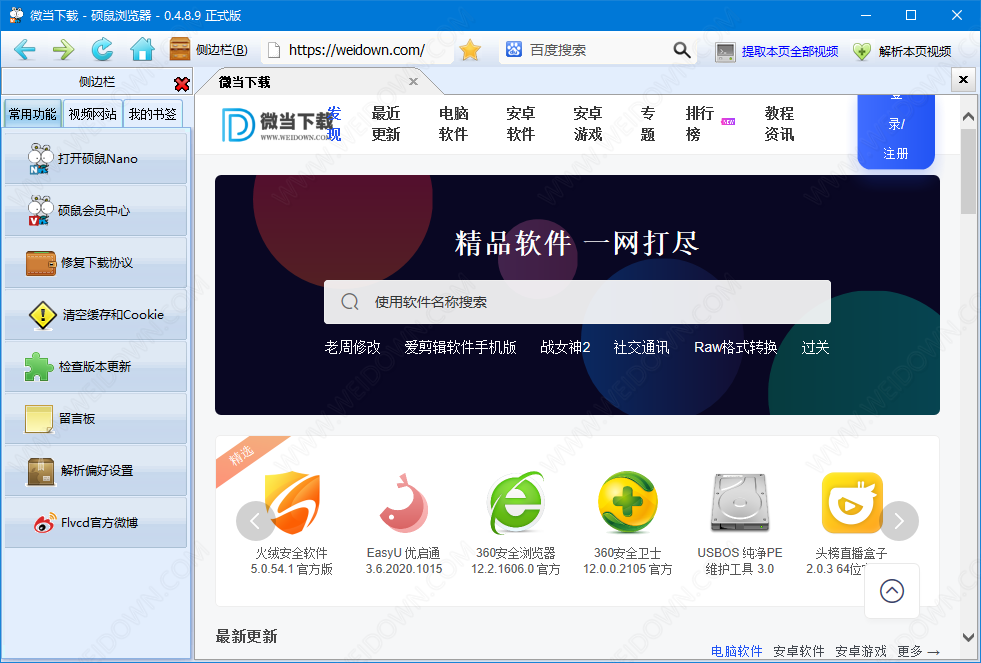981x663 pixels.
Task: Switch to 我的书签 tab
Action: [x=153, y=114]
